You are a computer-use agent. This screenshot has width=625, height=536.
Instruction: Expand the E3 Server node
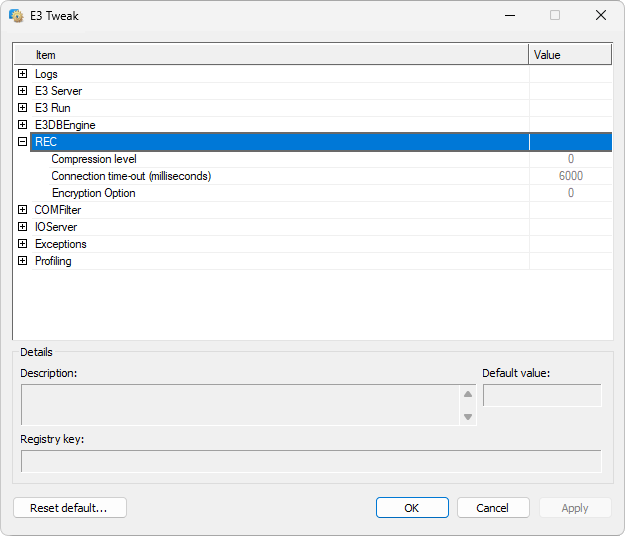point(22,91)
